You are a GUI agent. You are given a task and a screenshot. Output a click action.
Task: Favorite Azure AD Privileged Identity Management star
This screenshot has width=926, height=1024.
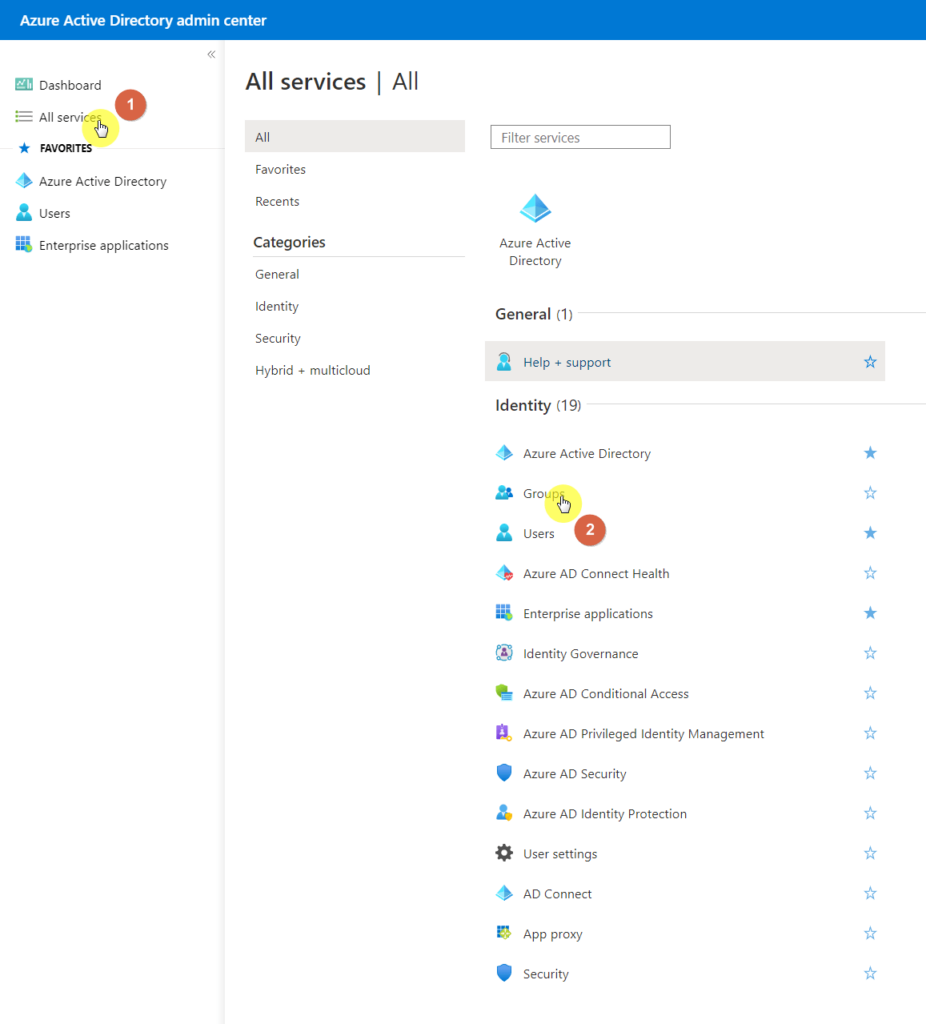[870, 733]
